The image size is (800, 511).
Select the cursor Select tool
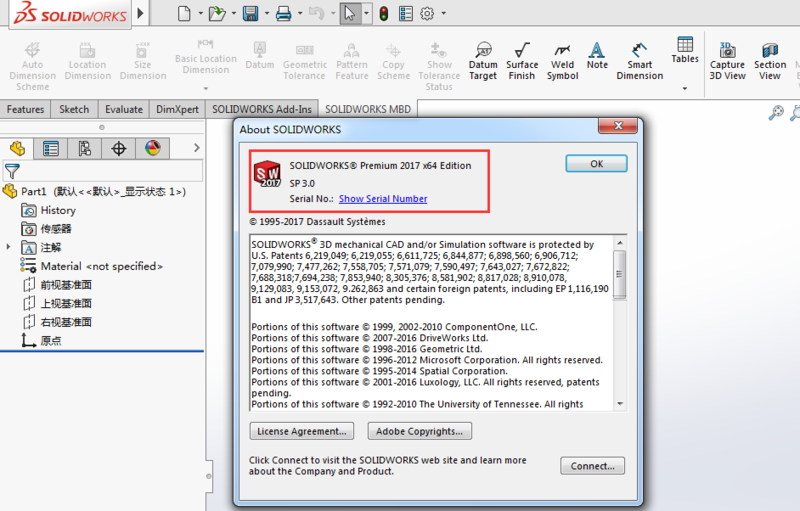pos(350,13)
